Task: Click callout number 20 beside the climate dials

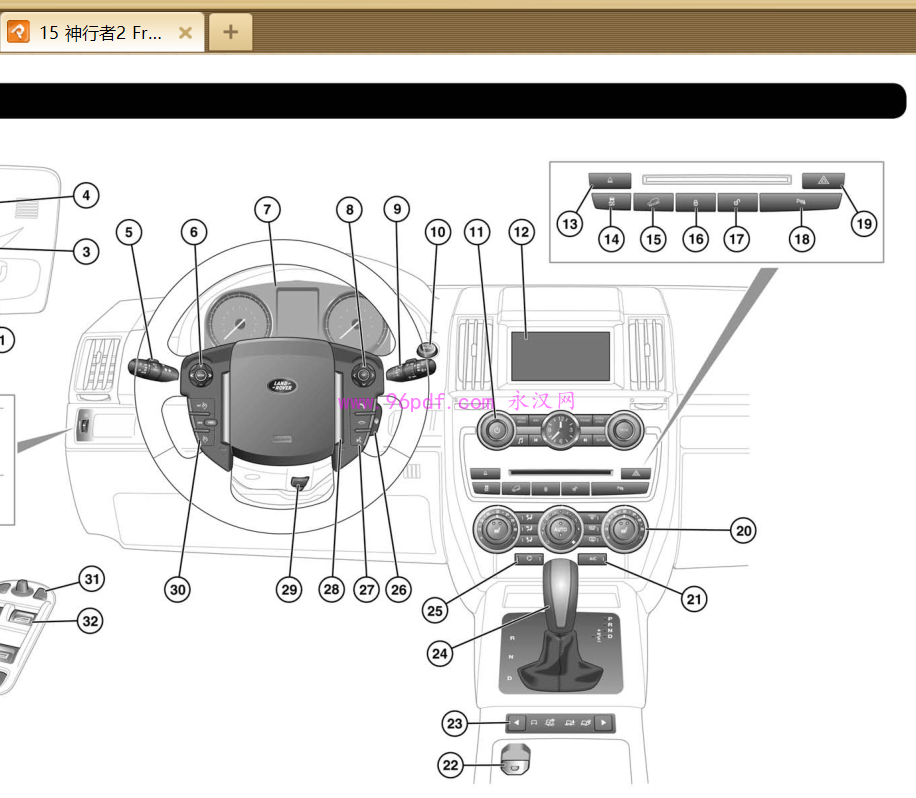Action: (742, 531)
